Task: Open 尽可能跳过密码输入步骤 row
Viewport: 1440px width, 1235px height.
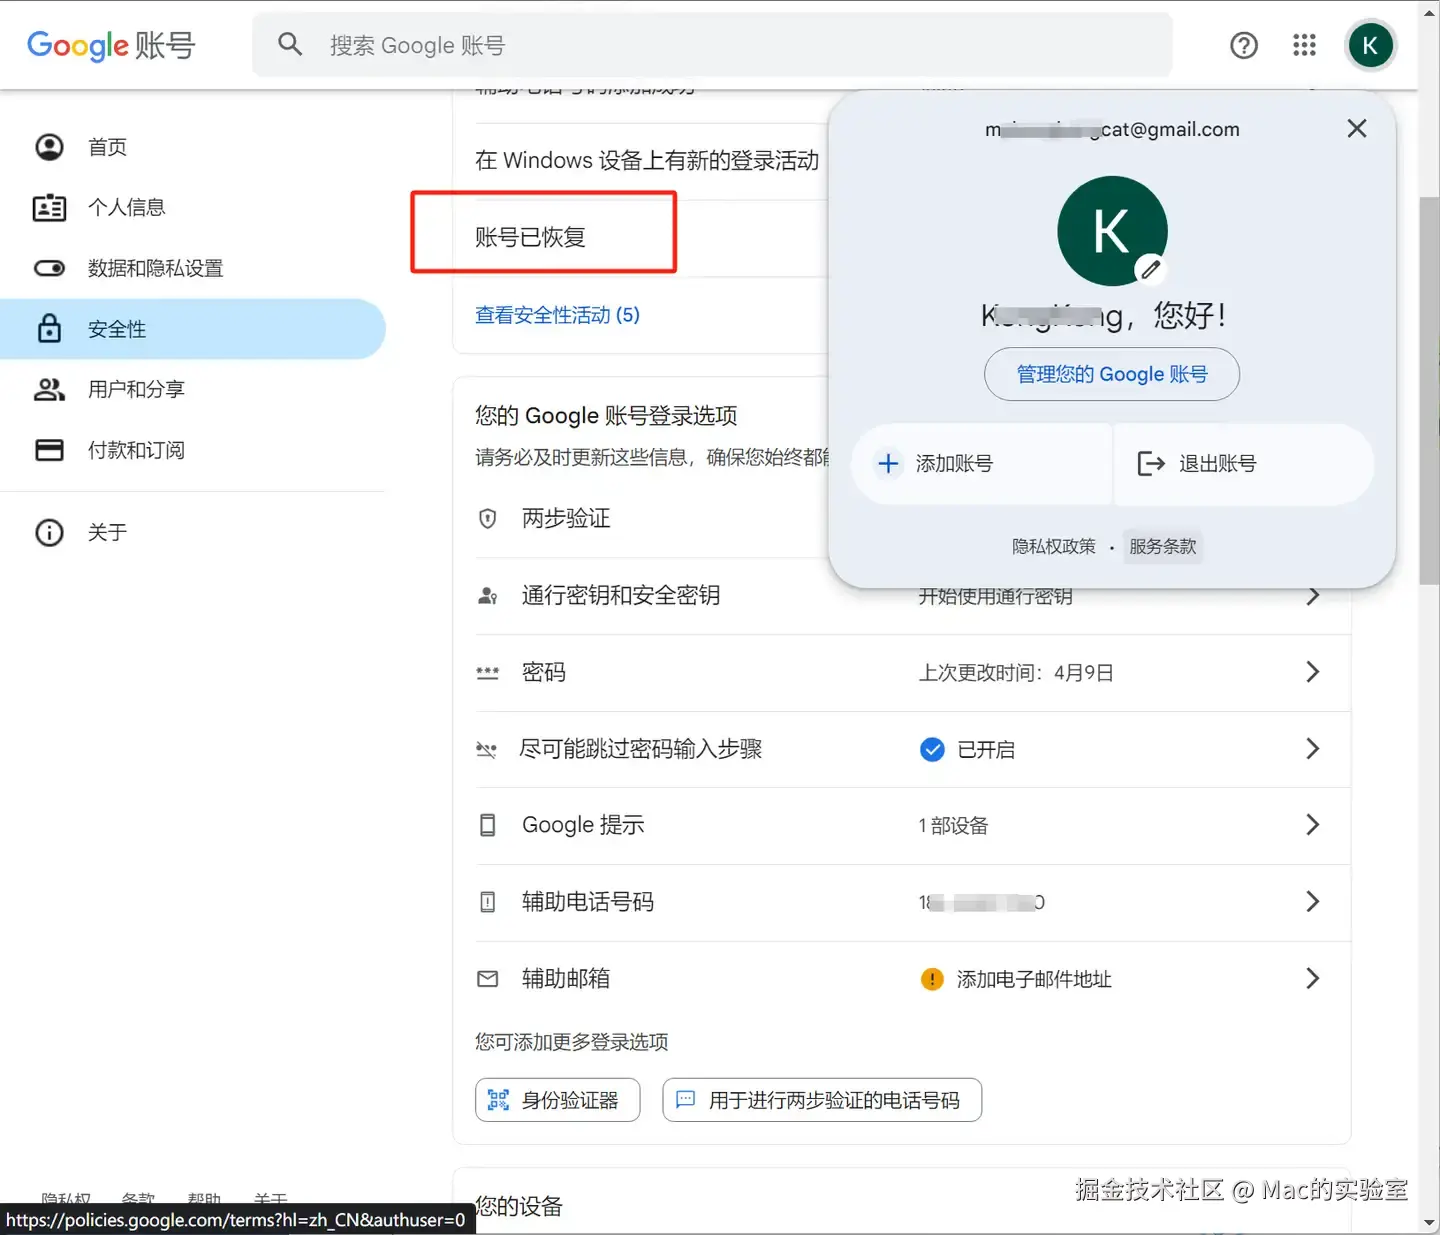Action: (x=913, y=749)
